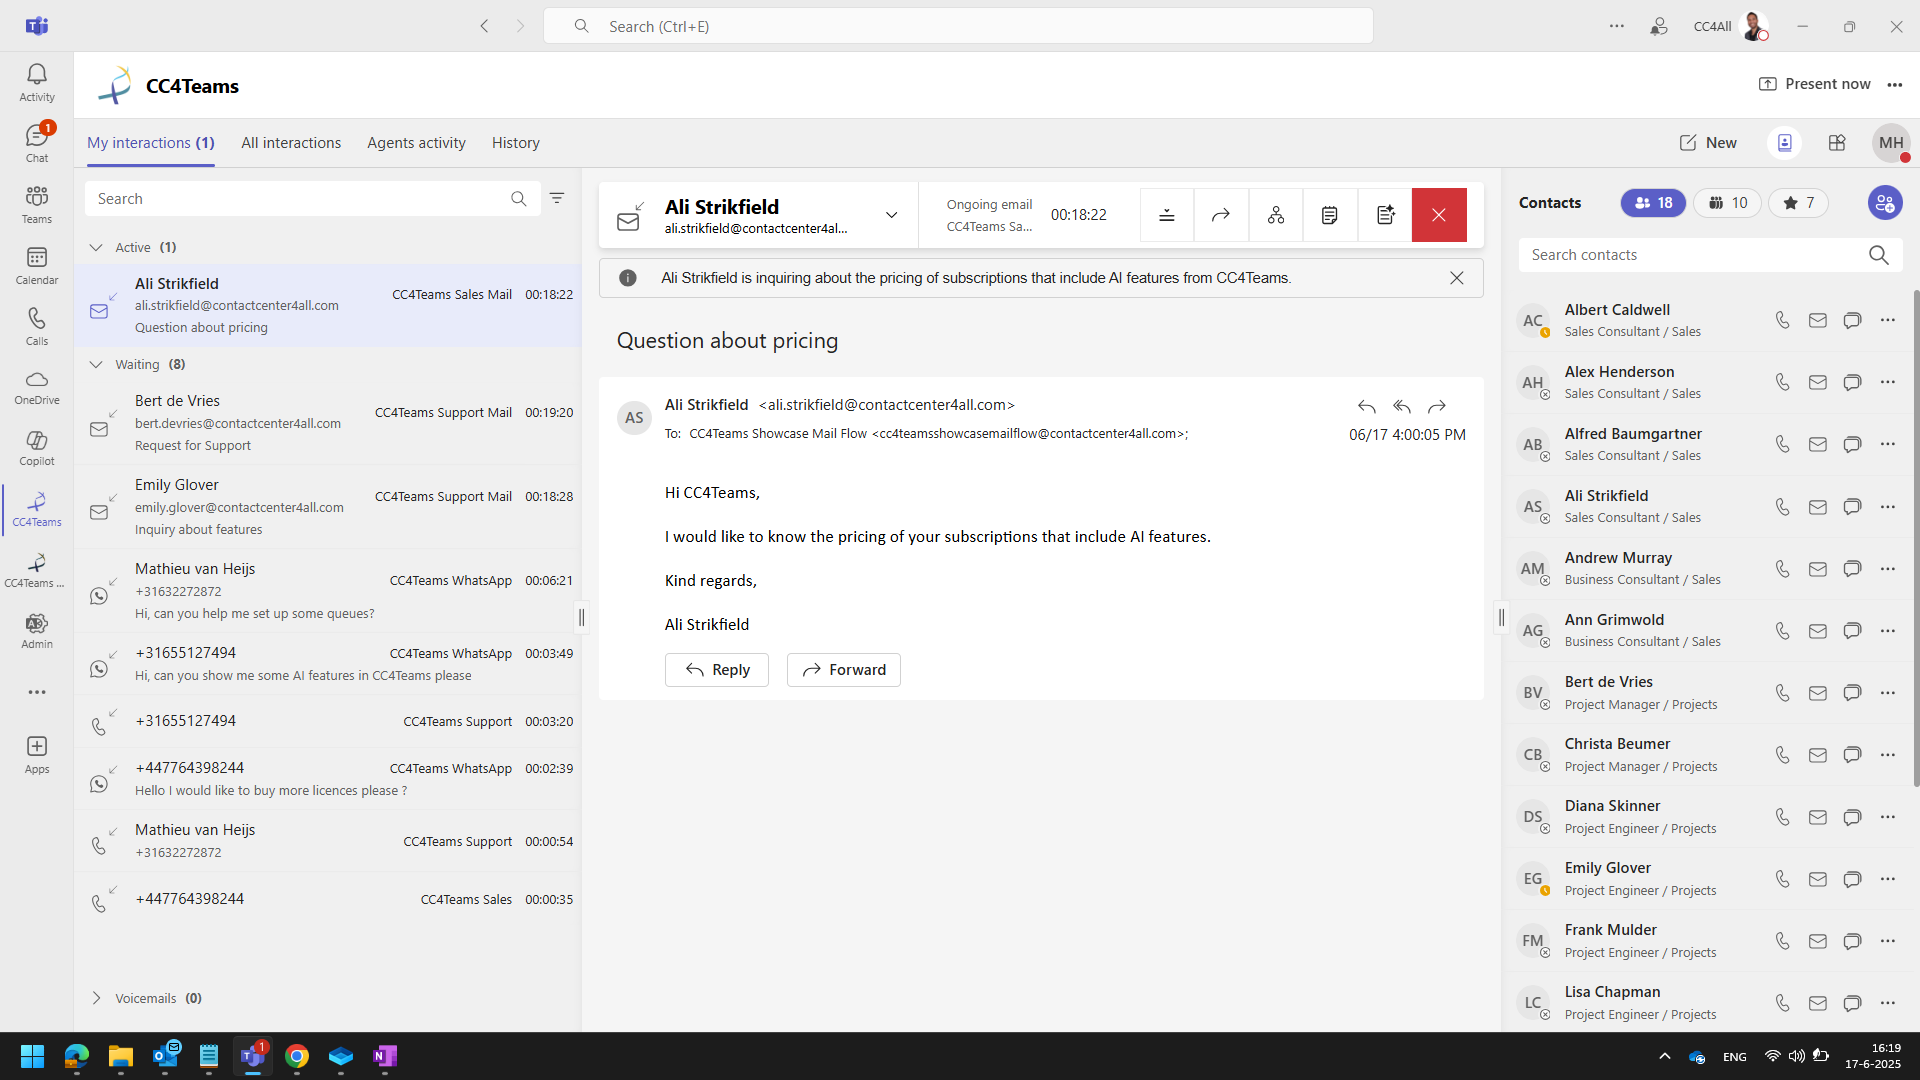The width and height of the screenshot is (1920, 1080).
Task: Start a chat with Emily Glover
Action: point(1853,879)
